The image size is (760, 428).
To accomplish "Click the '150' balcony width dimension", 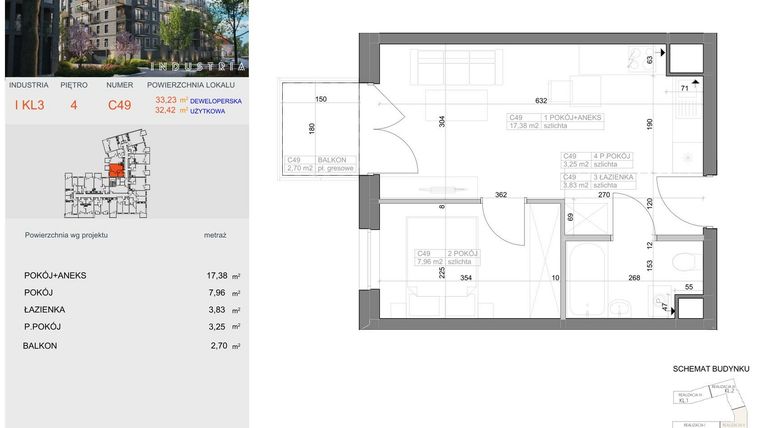I will [321, 99].
